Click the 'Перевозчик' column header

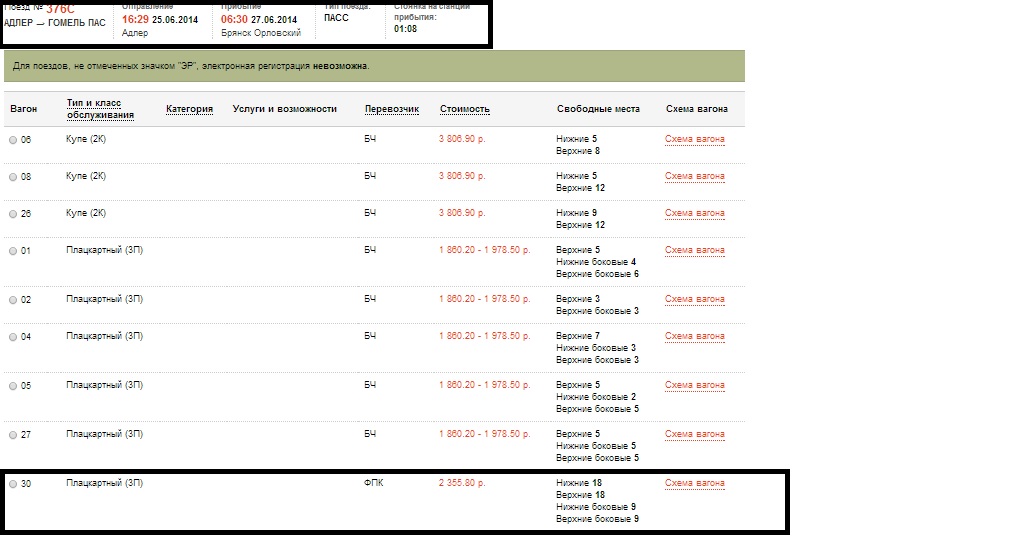click(391, 109)
